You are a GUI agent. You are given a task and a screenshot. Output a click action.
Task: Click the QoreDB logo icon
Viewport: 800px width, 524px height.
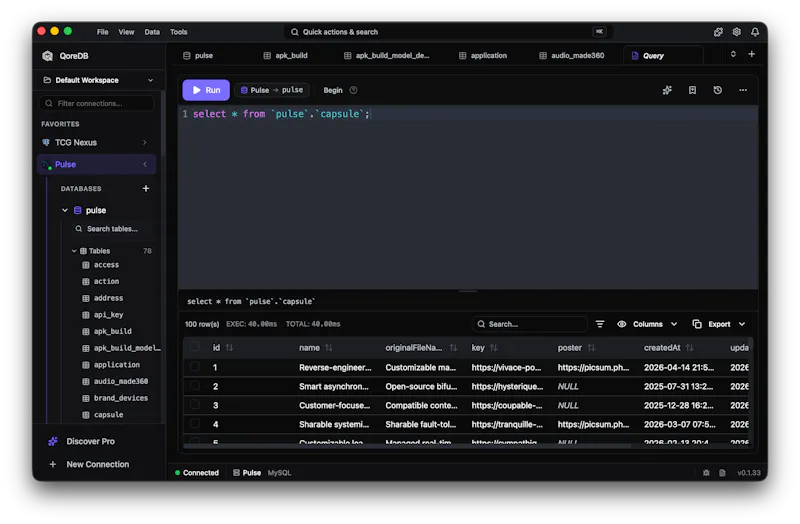pyautogui.click(x=47, y=56)
